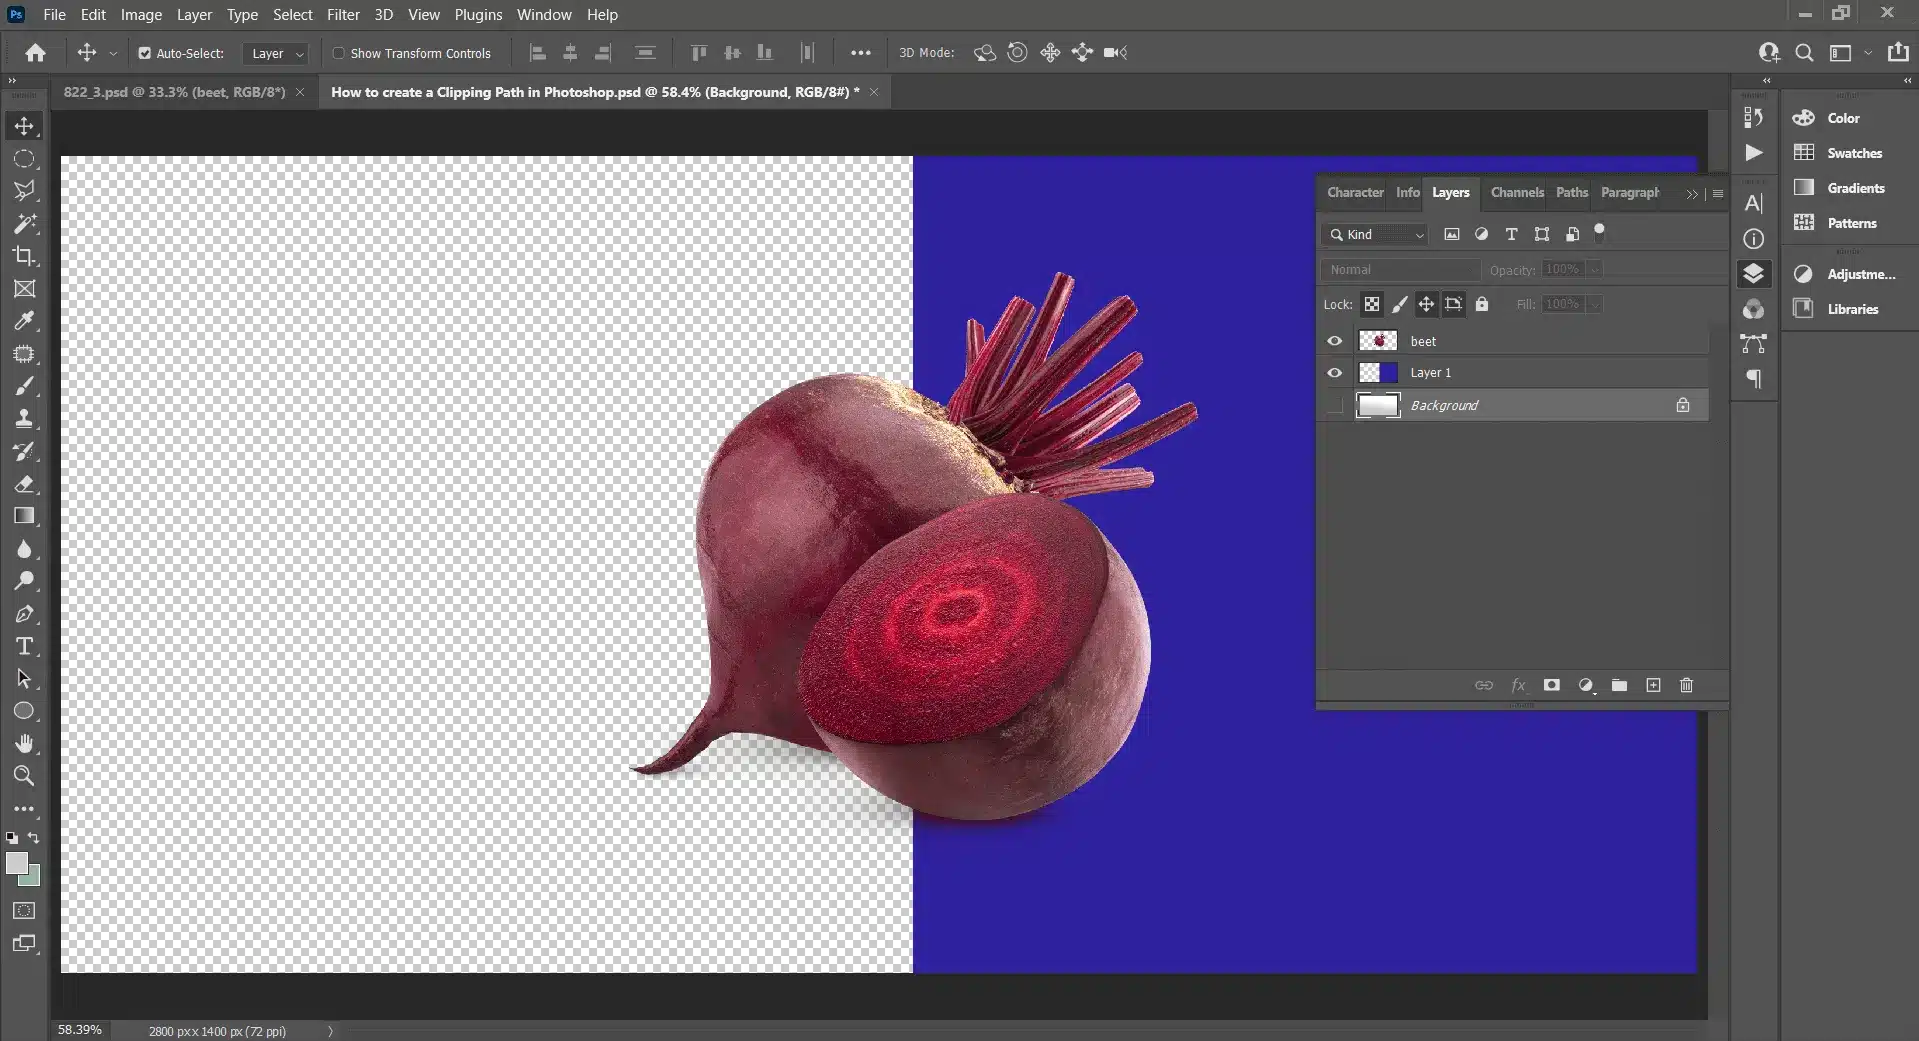1919x1041 pixels.
Task: Select the Eraser tool
Action: [x=24, y=484]
